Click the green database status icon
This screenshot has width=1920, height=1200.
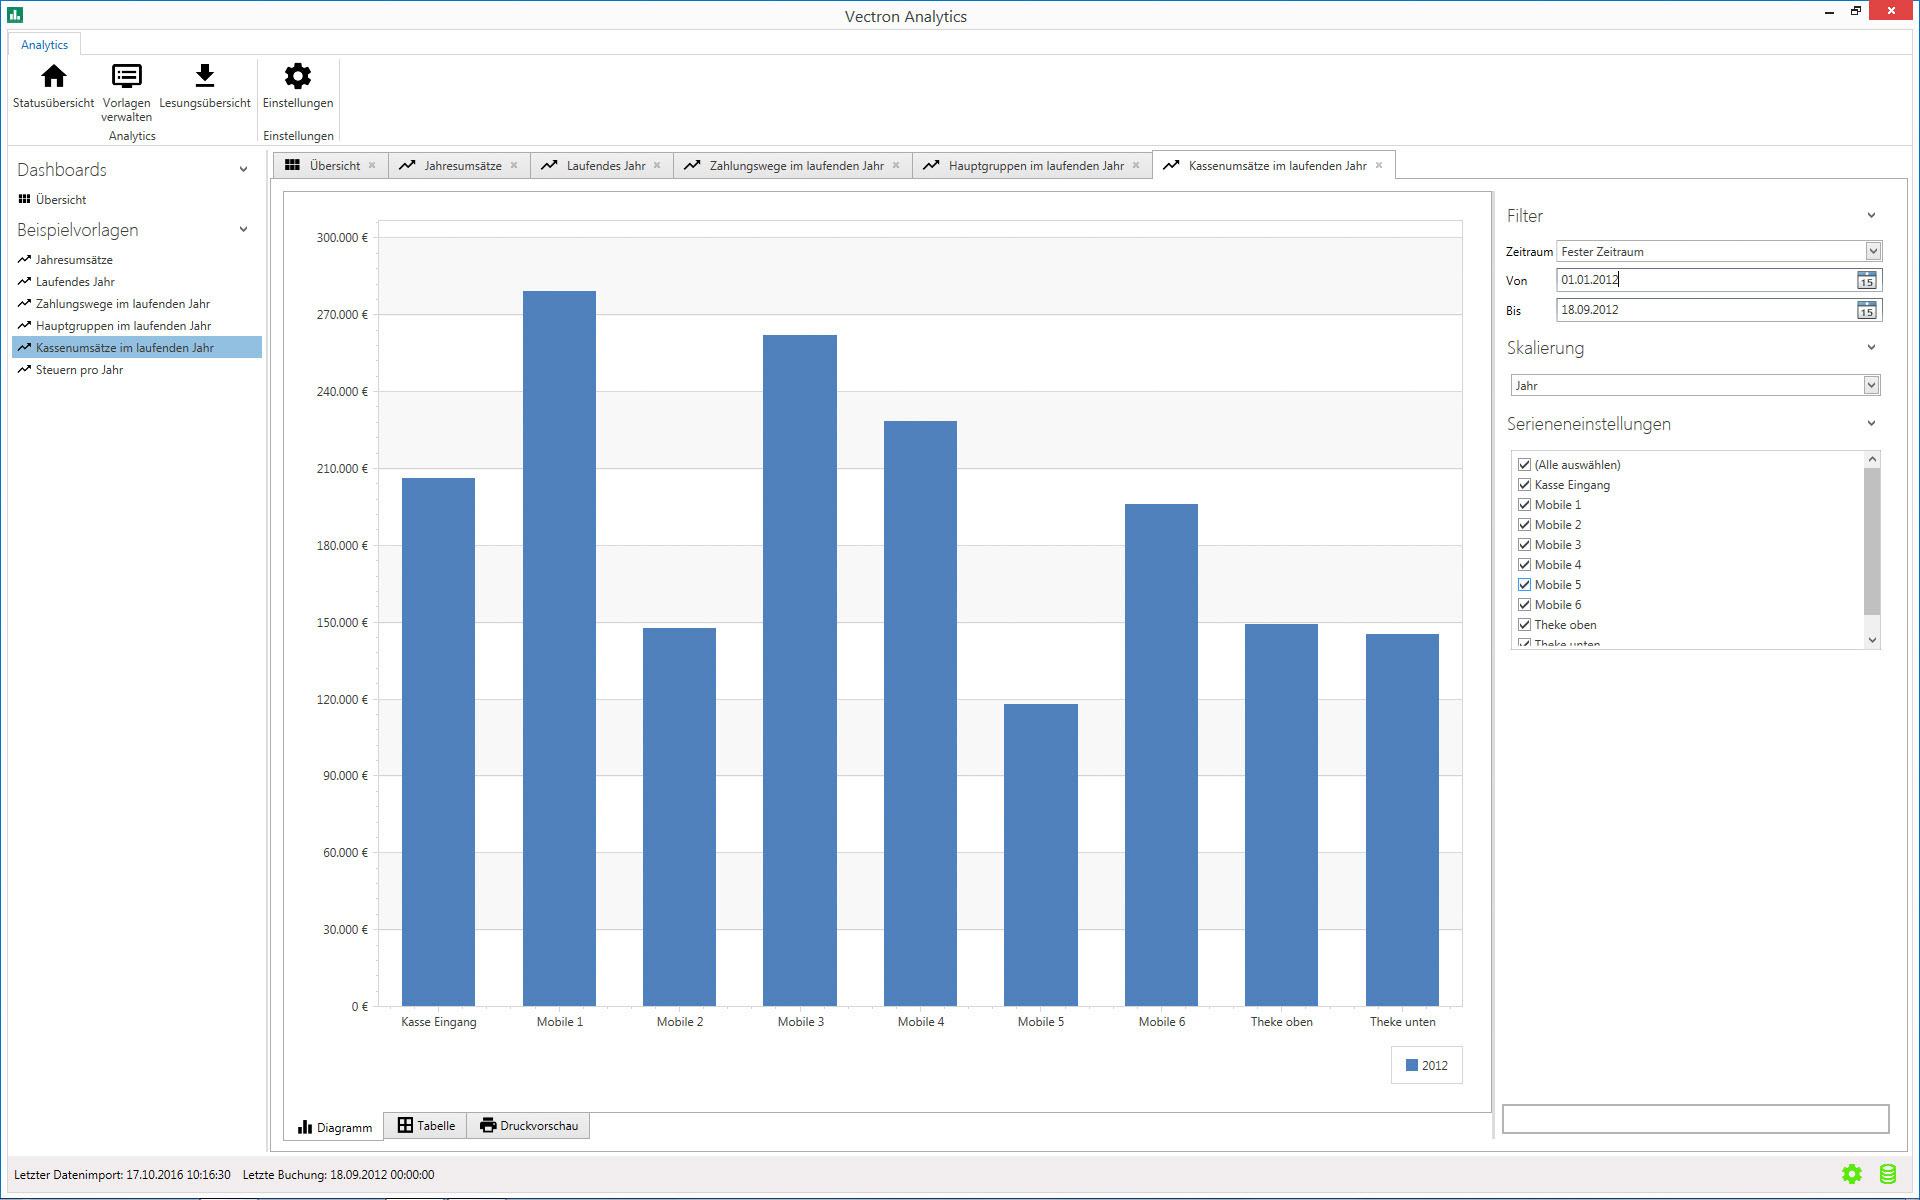coord(1887,1174)
